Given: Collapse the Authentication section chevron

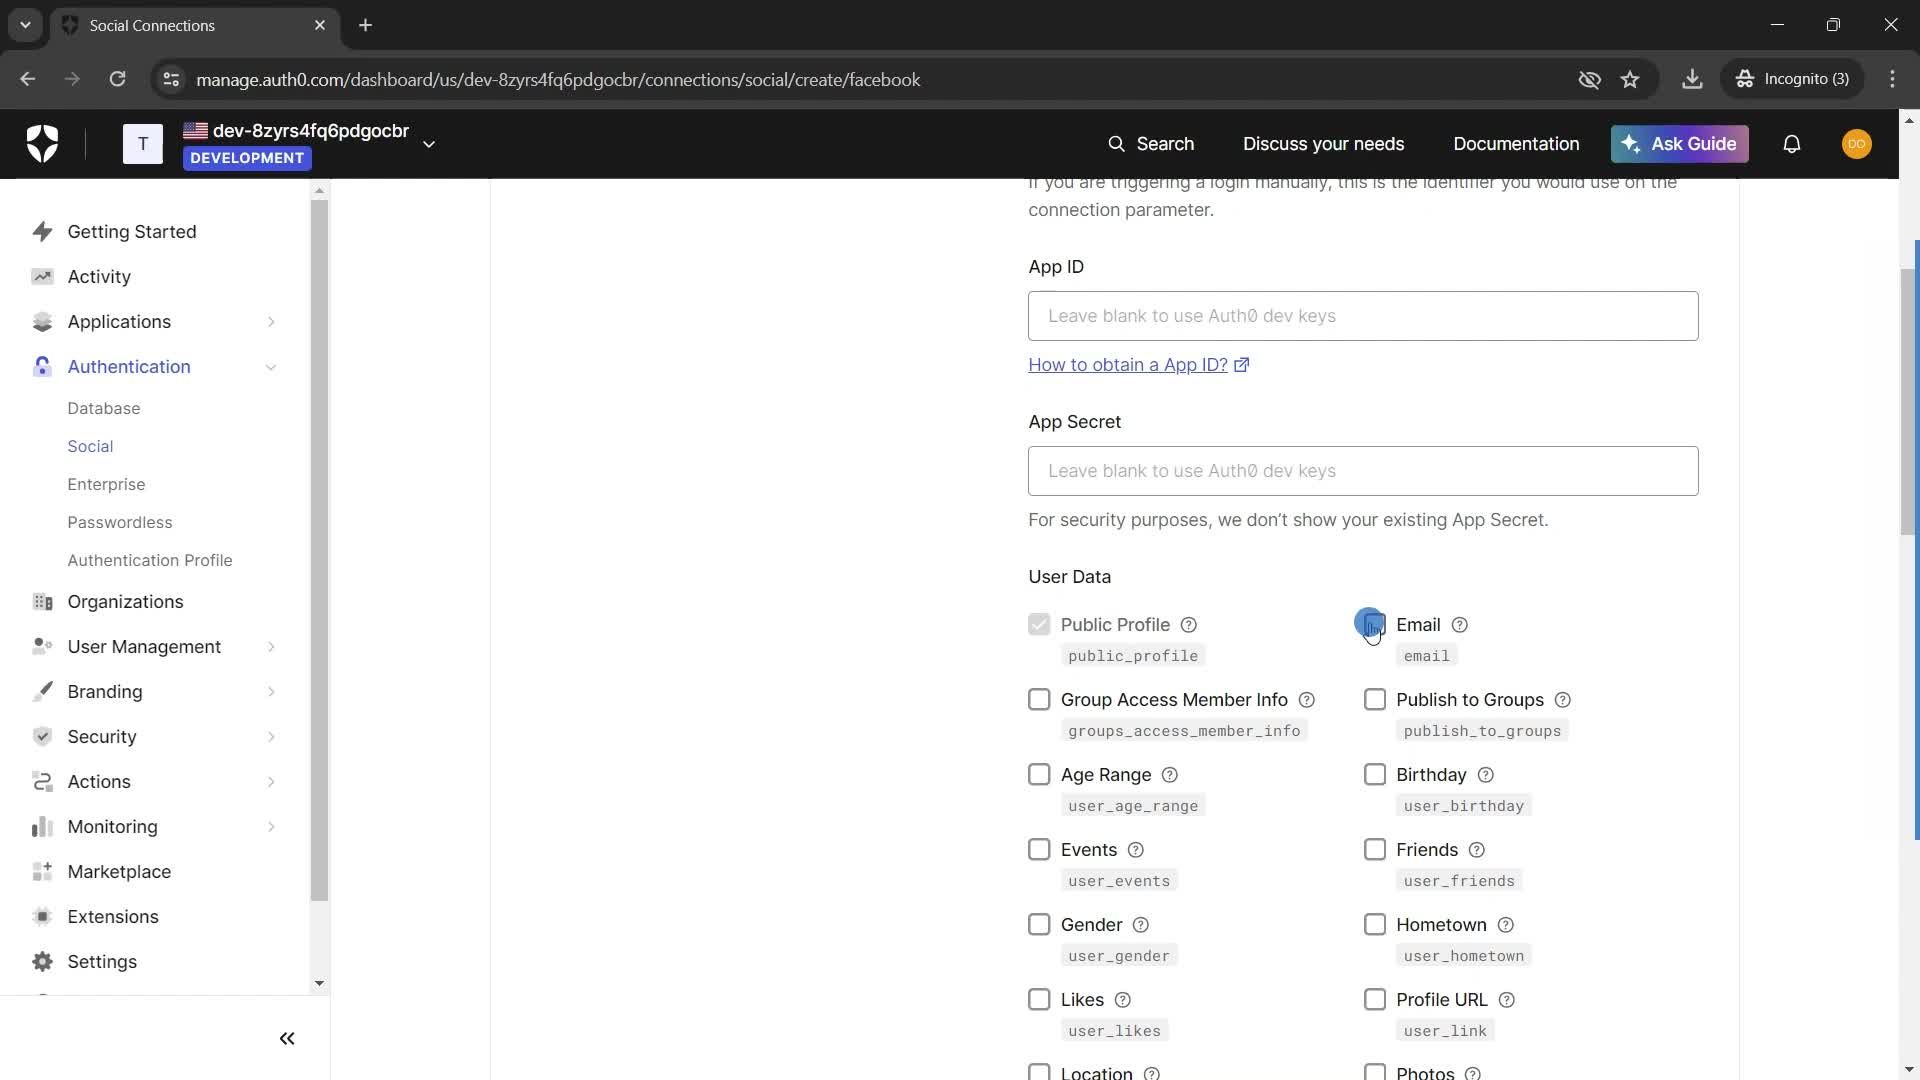Looking at the screenshot, I should (x=271, y=367).
